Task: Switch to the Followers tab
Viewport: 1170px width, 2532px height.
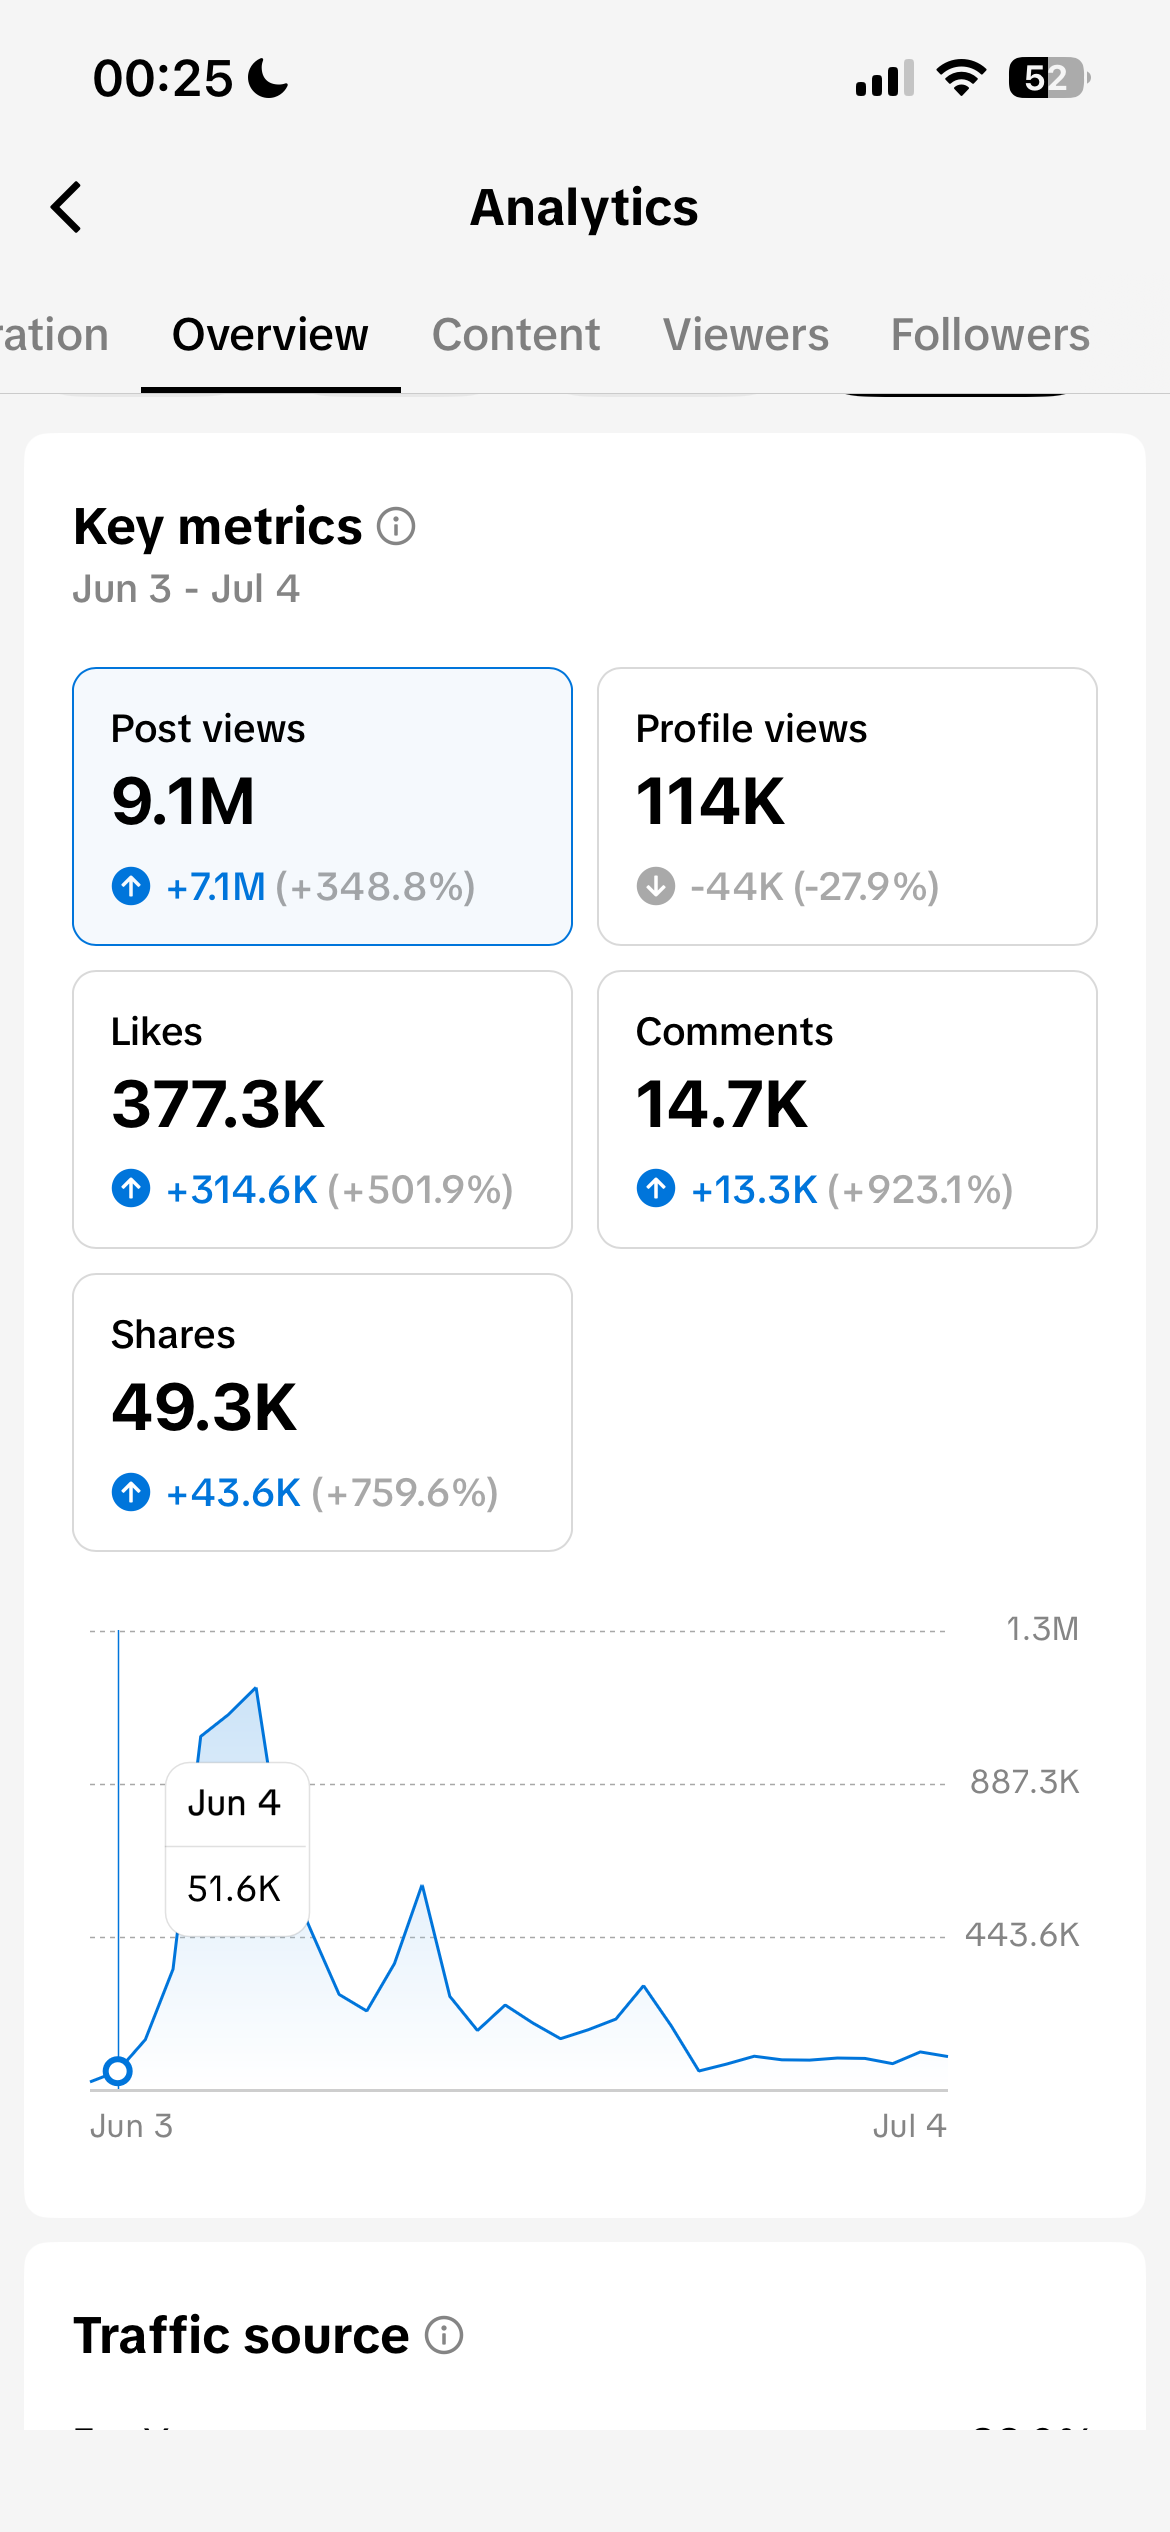Action: coord(990,335)
